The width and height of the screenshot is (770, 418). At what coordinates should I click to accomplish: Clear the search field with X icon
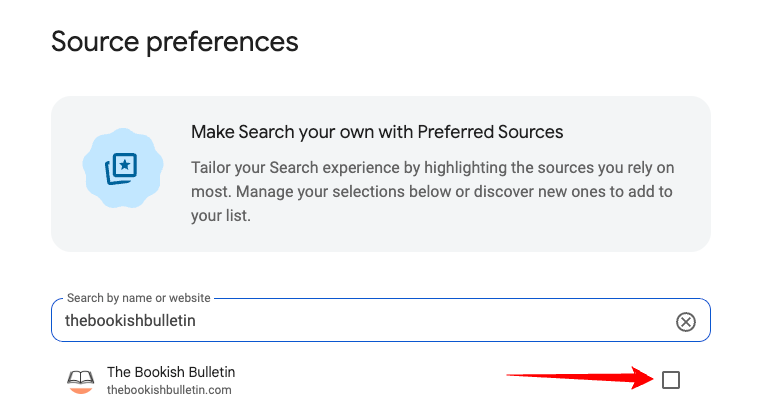pyautogui.click(x=686, y=322)
